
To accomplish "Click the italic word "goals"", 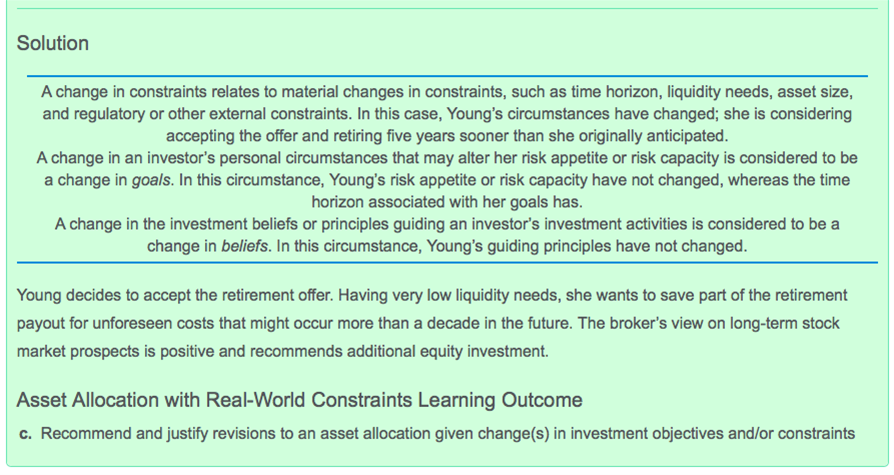I will pyautogui.click(x=151, y=180).
